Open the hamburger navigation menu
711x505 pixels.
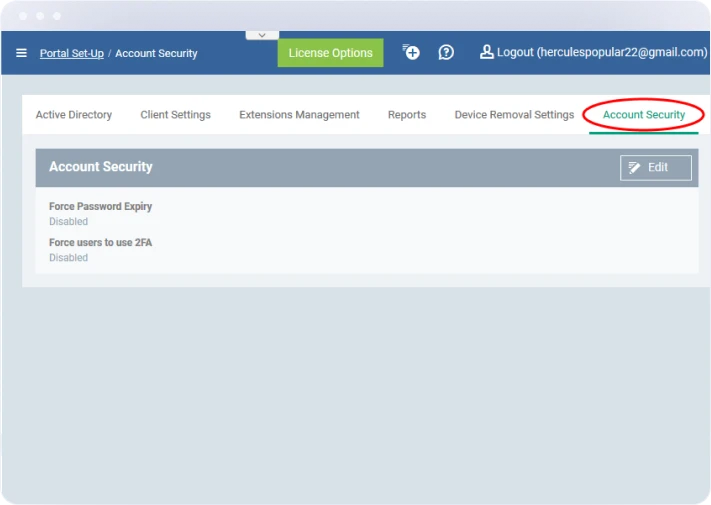coord(21,53)
